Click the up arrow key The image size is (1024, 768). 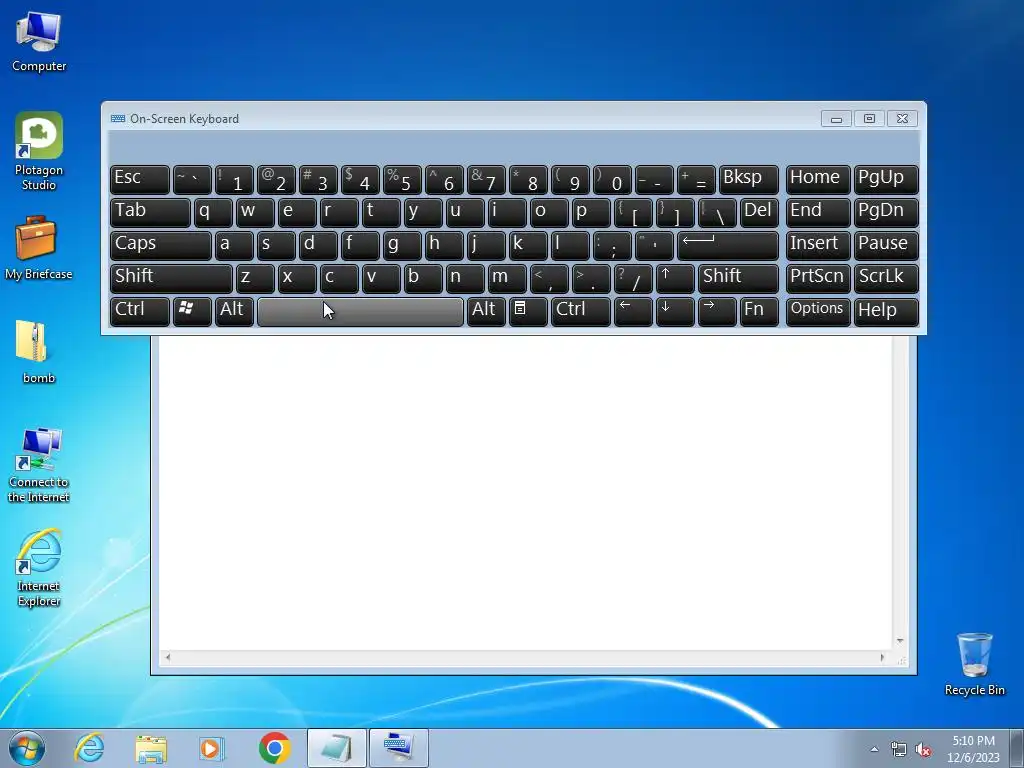[675, 279]
